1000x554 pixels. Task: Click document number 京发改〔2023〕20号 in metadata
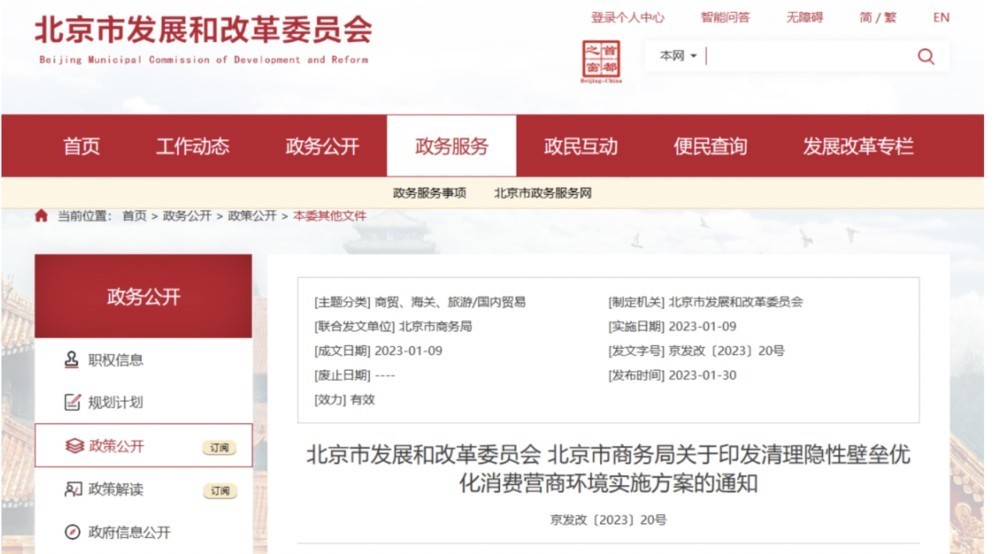click(726, 351)
